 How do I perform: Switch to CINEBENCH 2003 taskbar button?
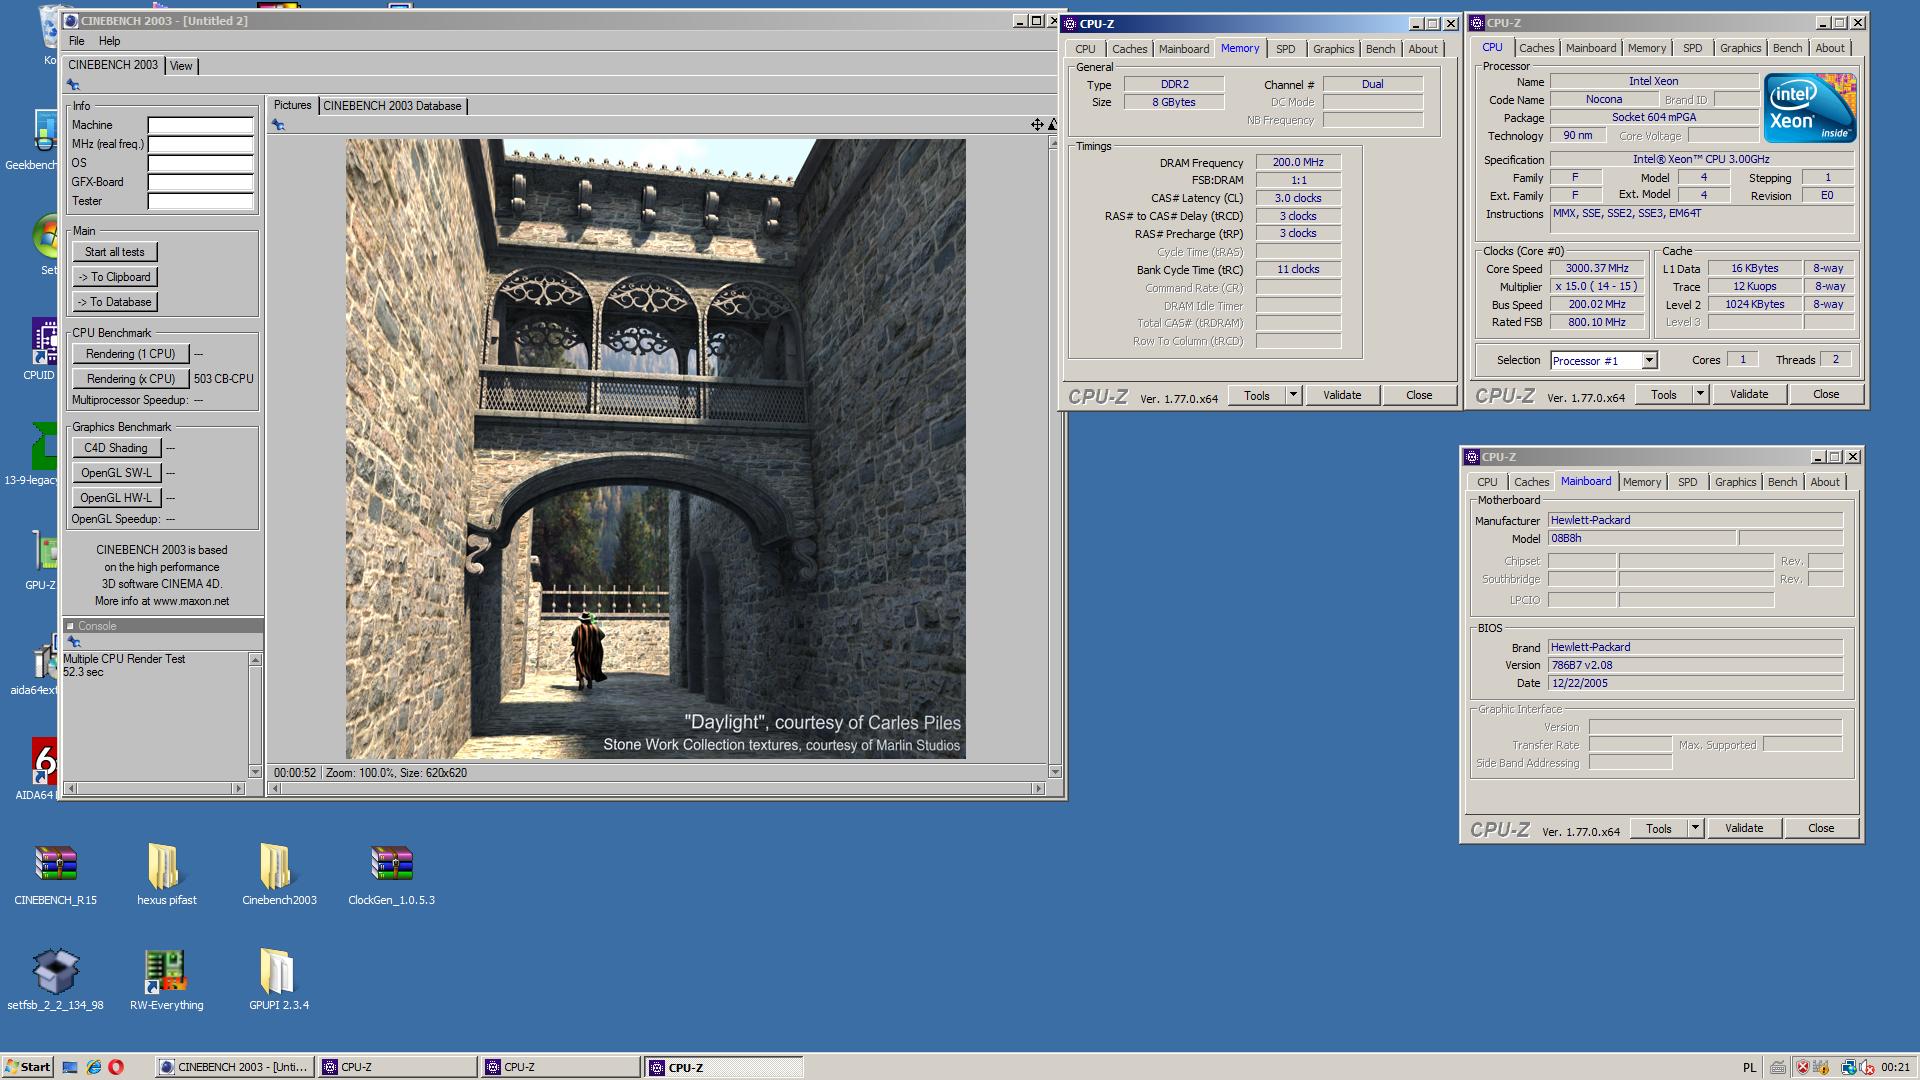[234, 1067]
